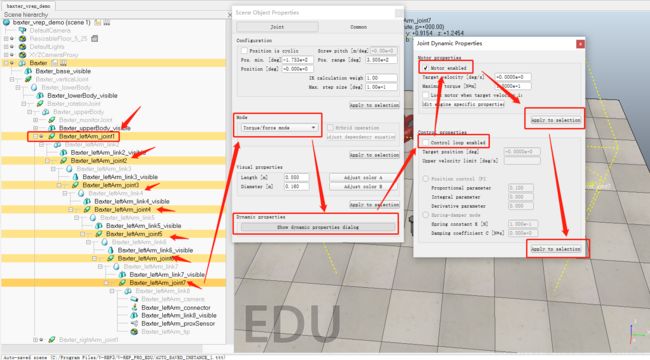Apply configuration settings to selection
Screen dimensions: 650x360
(374, 105)
